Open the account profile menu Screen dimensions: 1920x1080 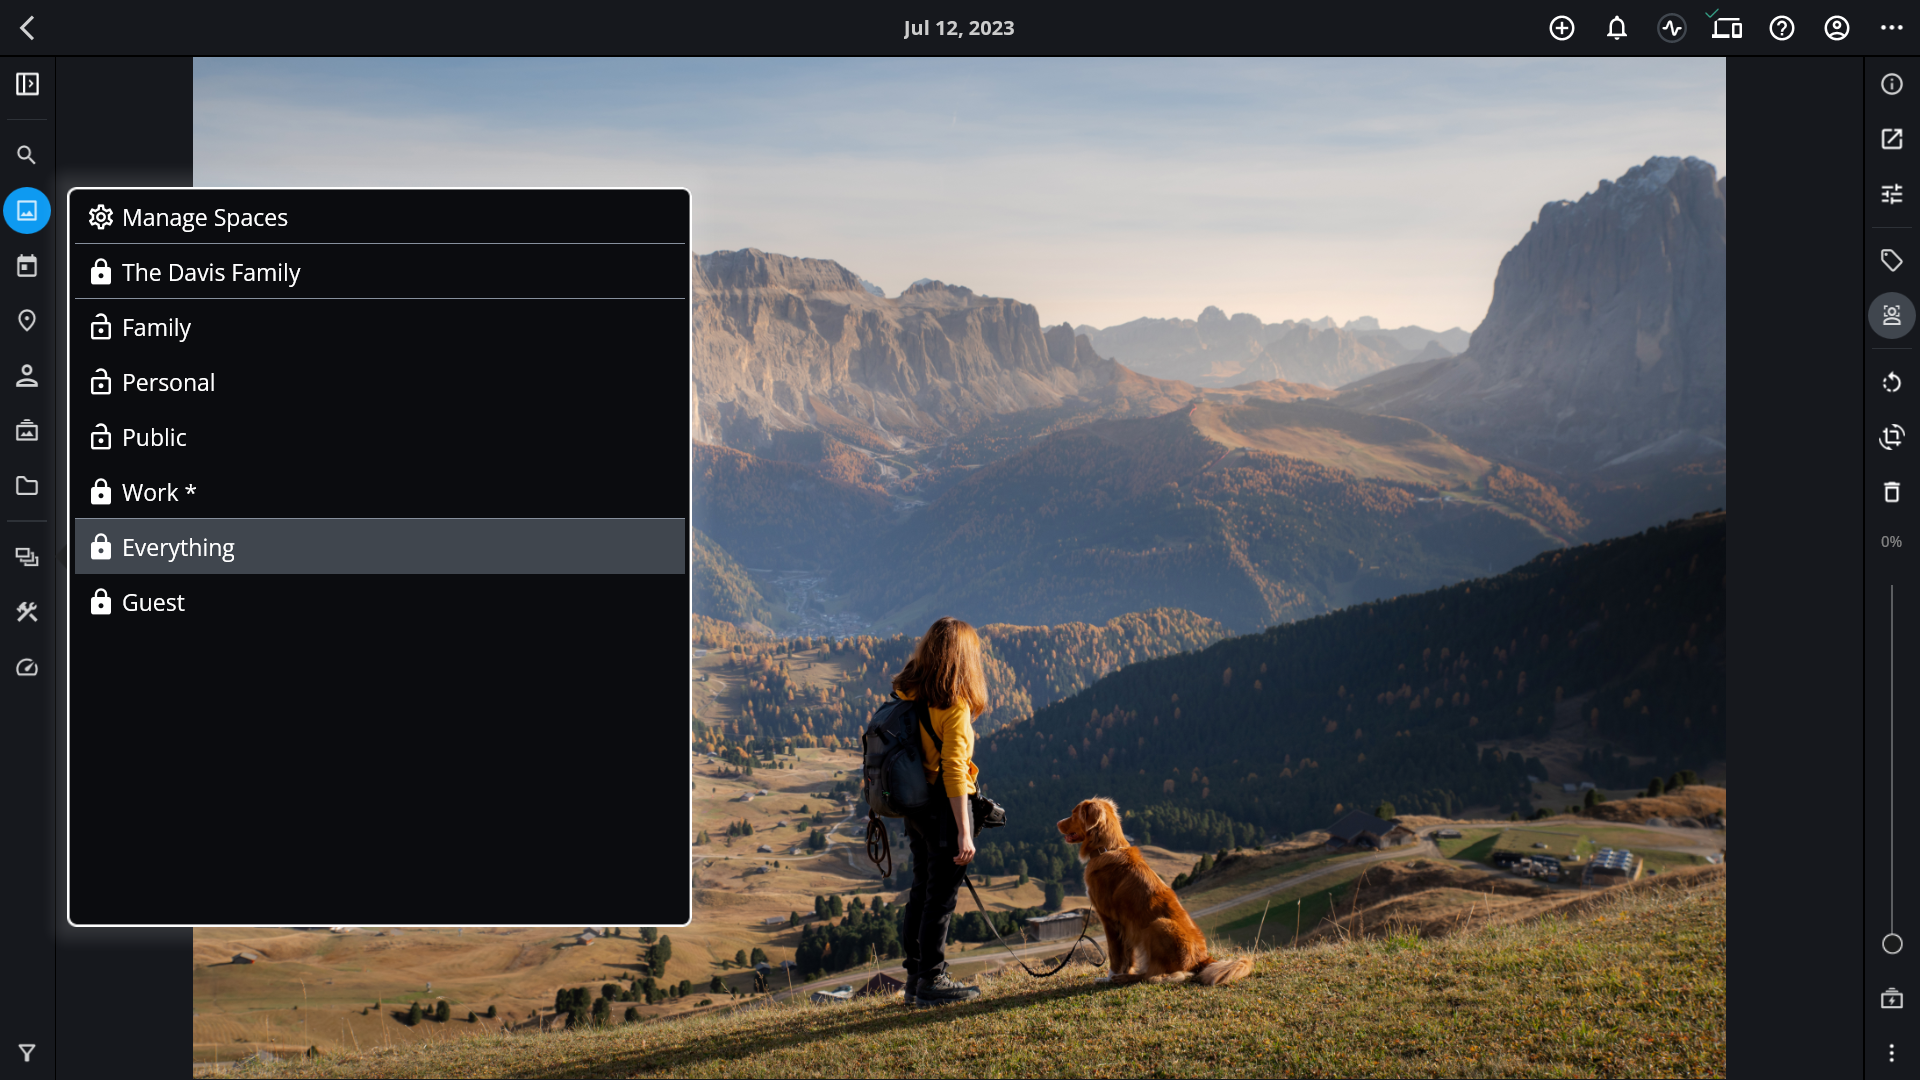[1836, 28]
